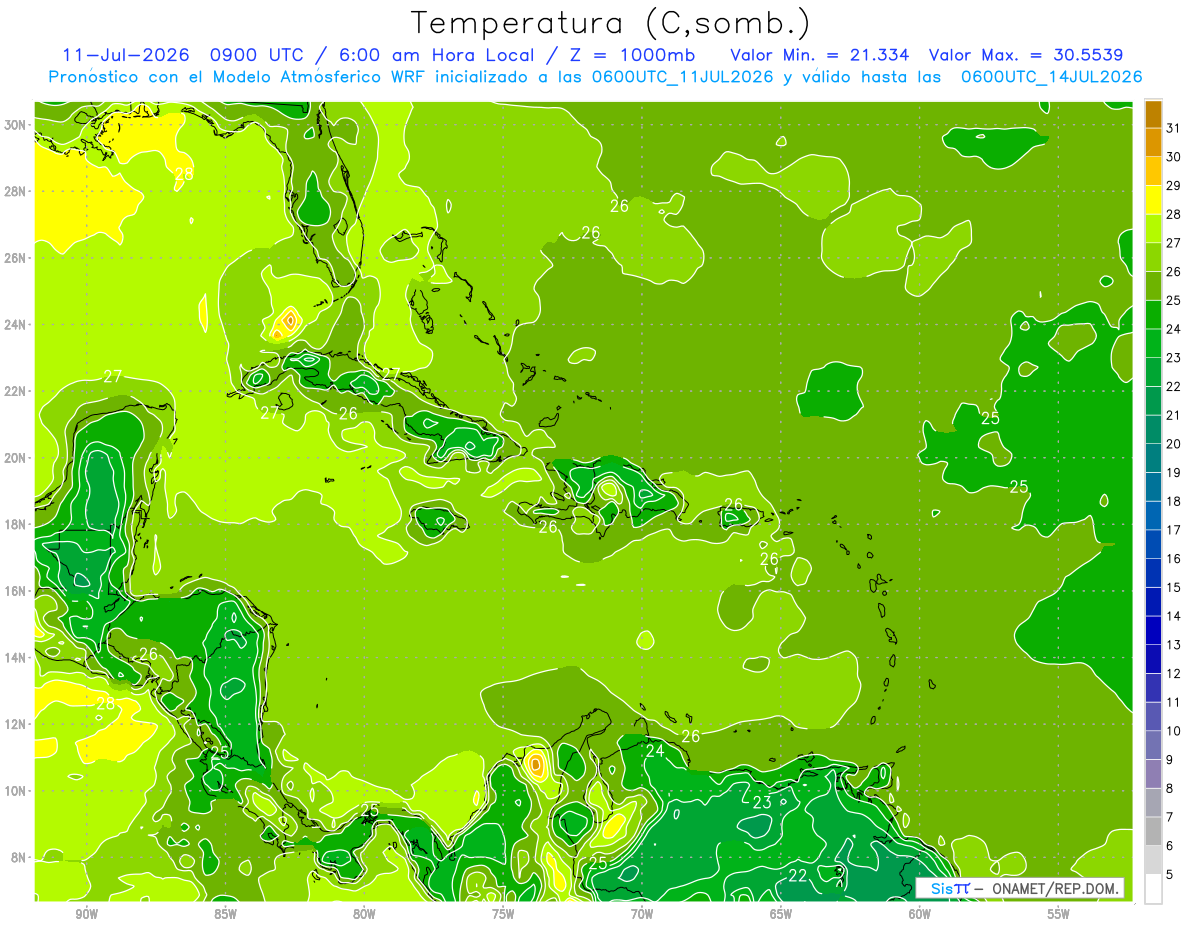Select the 'Z = 1000mb' level label
Viewport: 1200px width, 927px height.
click(x=632, y=55)
